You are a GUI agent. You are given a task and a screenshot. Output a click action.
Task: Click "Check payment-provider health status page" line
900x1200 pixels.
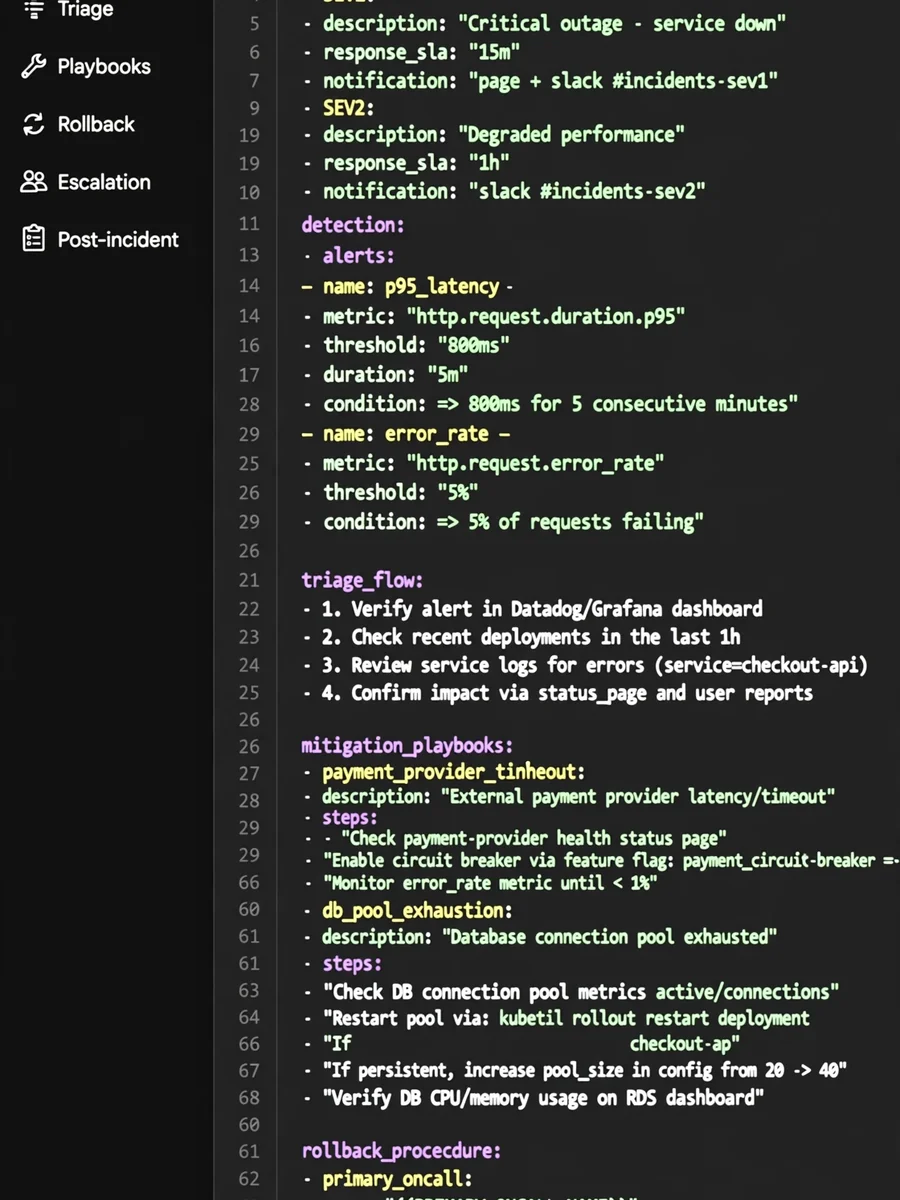coord(515,838)
